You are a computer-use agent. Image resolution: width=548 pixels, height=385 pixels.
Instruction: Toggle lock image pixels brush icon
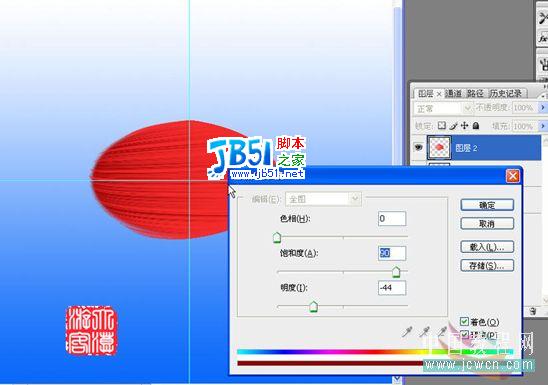pos(453,126)
